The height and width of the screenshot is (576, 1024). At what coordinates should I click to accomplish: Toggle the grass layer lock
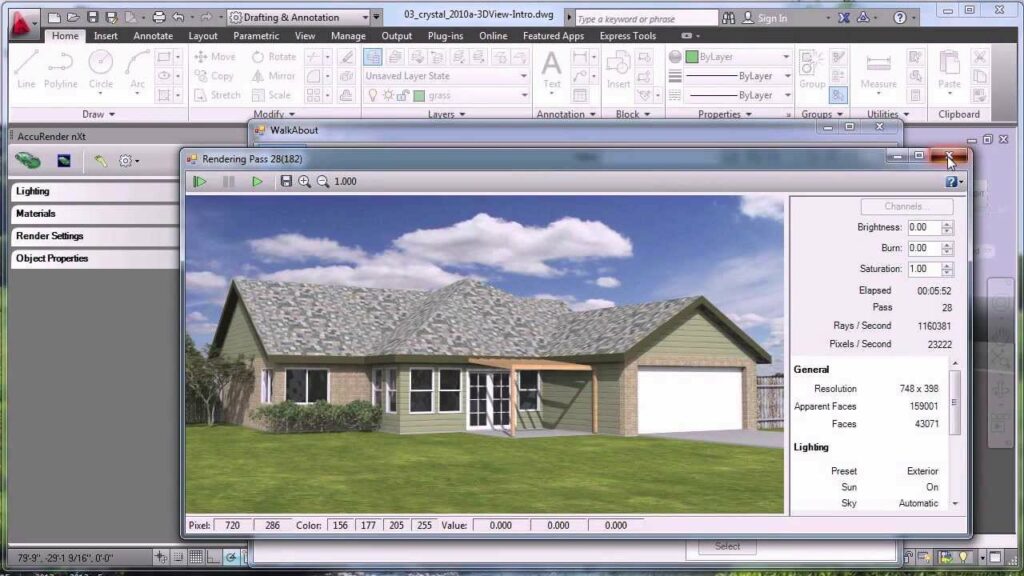(x=401, y=95)
